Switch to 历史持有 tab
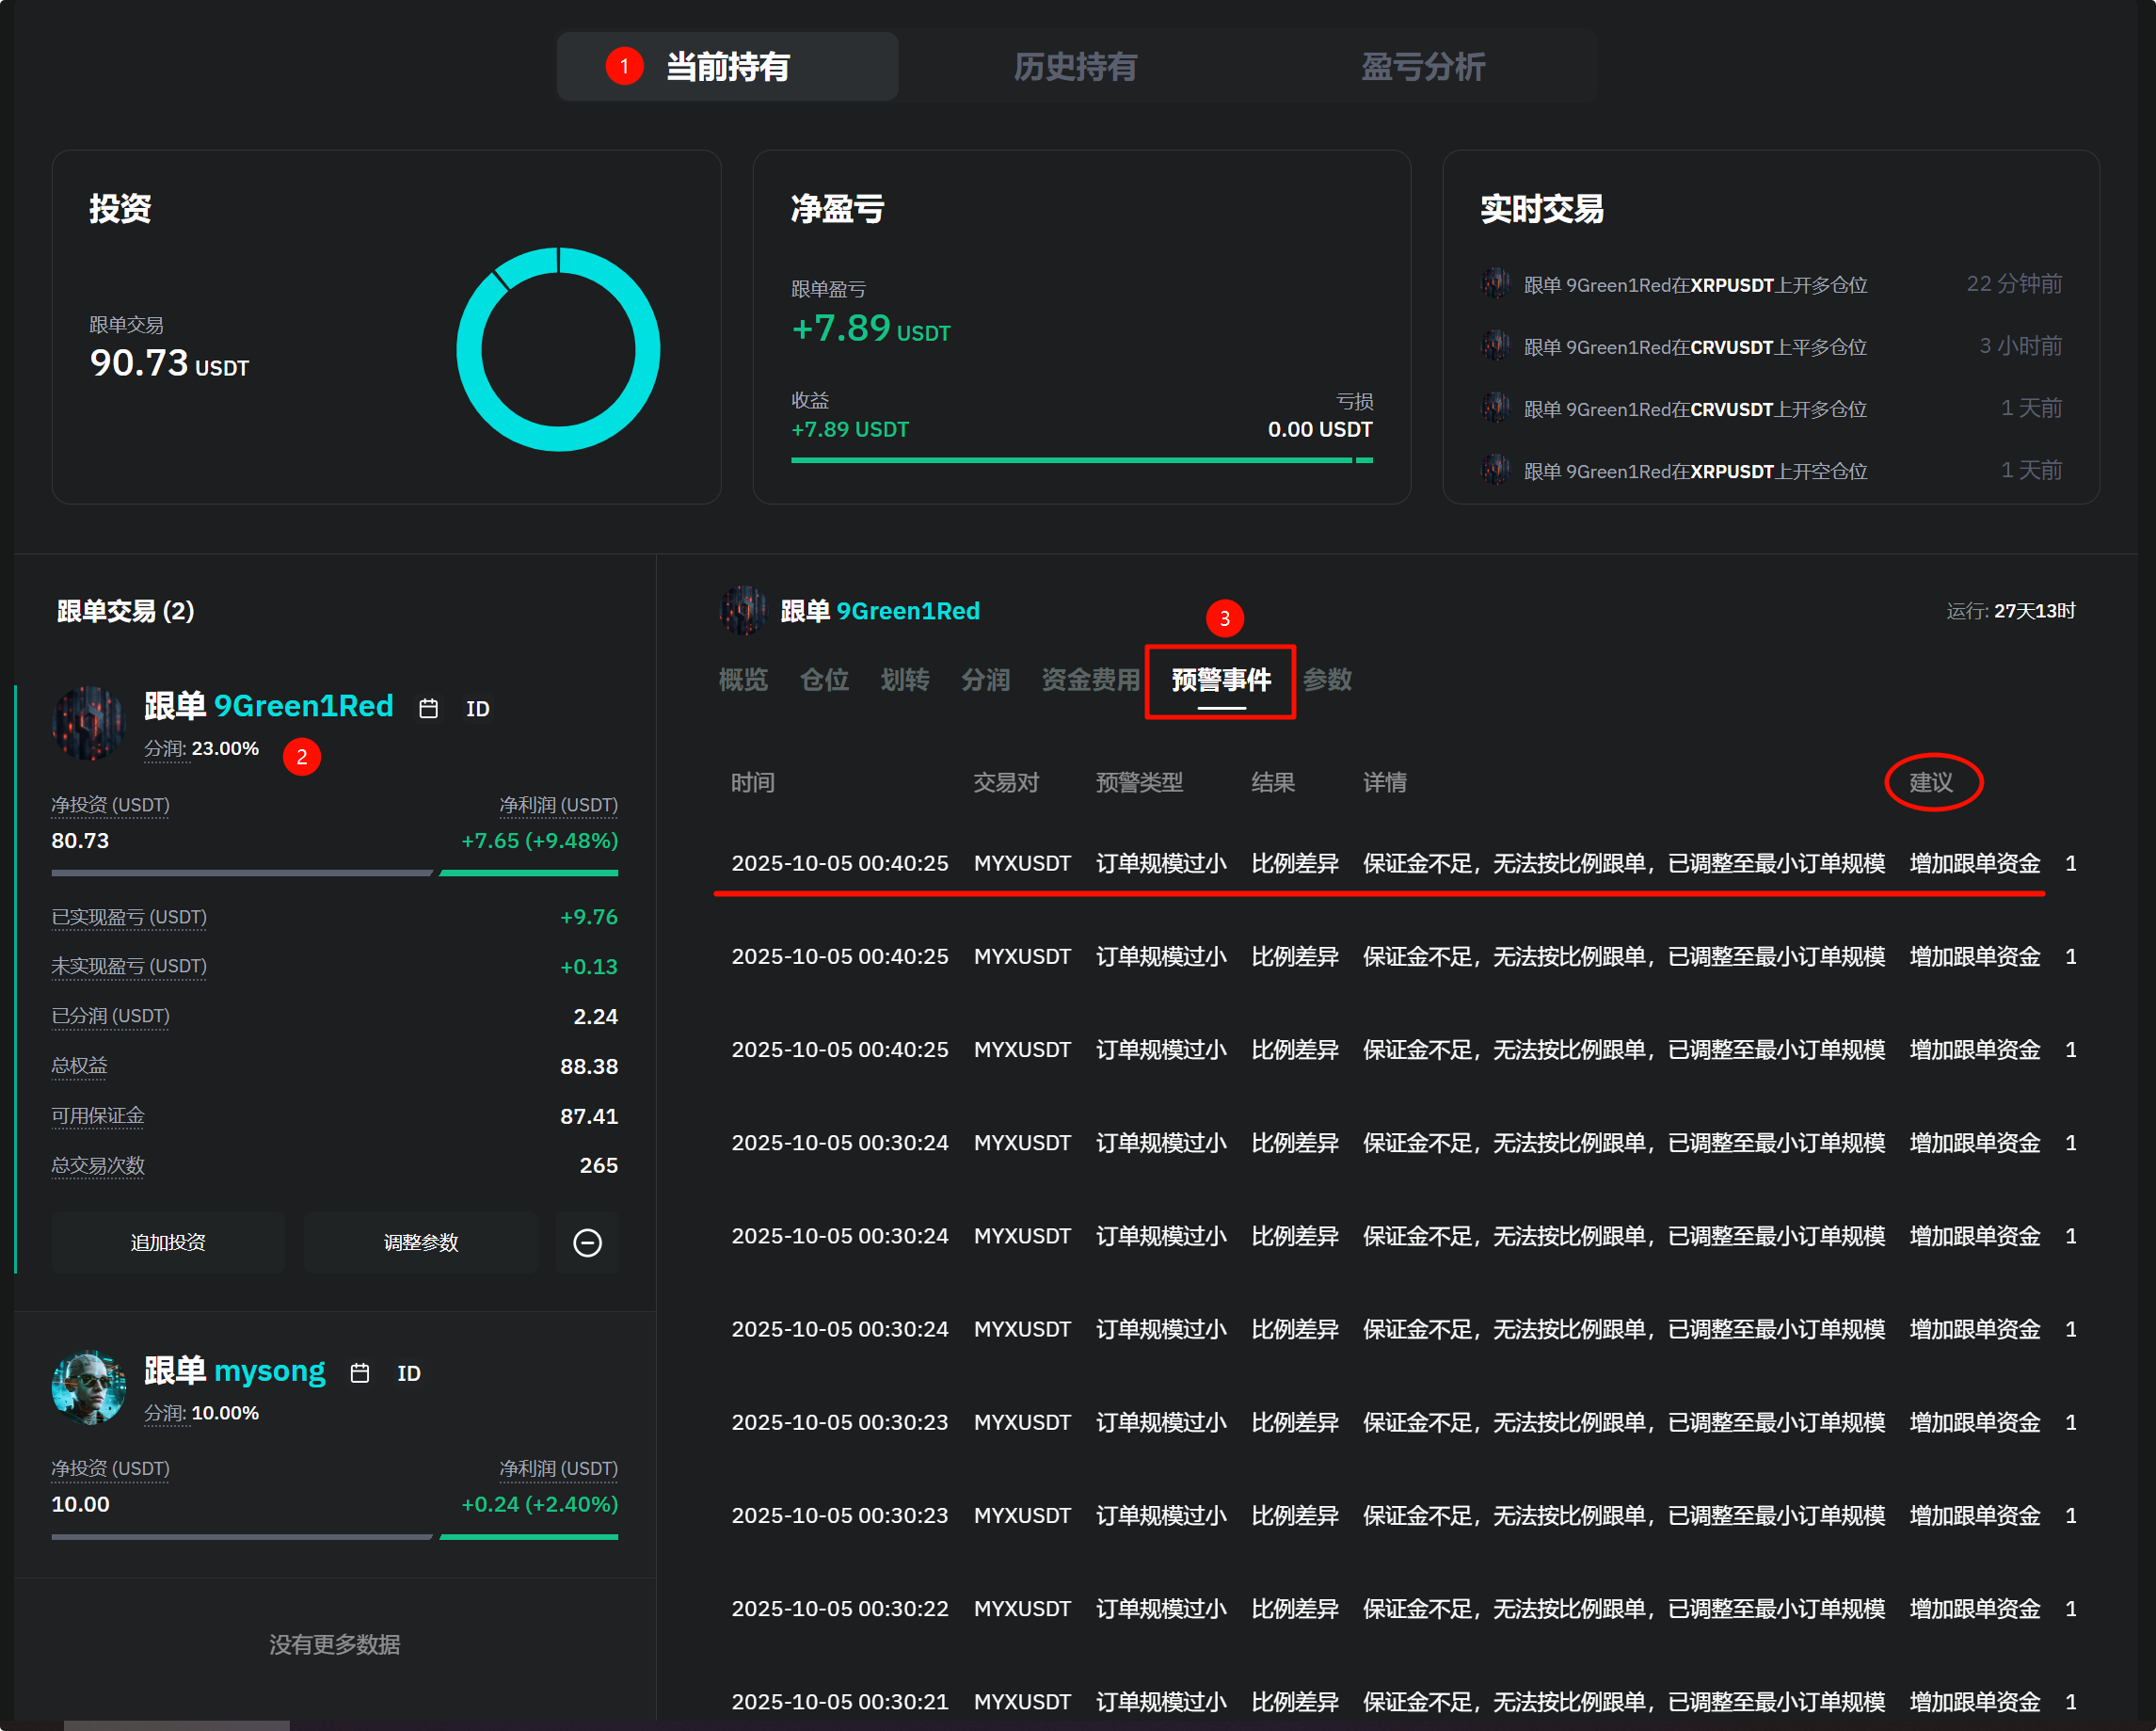Screen dimensions: 2156x1731 click(x=1074, y=67)
